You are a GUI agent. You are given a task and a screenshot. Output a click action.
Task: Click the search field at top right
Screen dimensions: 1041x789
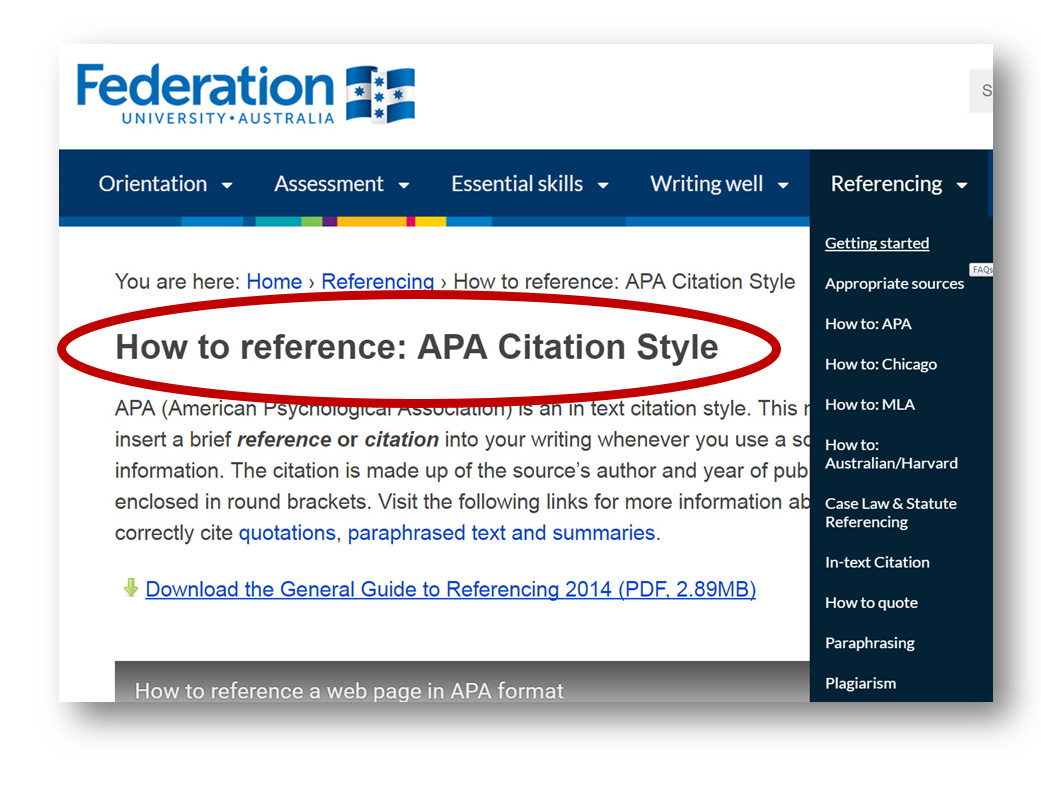coord(981,91)
